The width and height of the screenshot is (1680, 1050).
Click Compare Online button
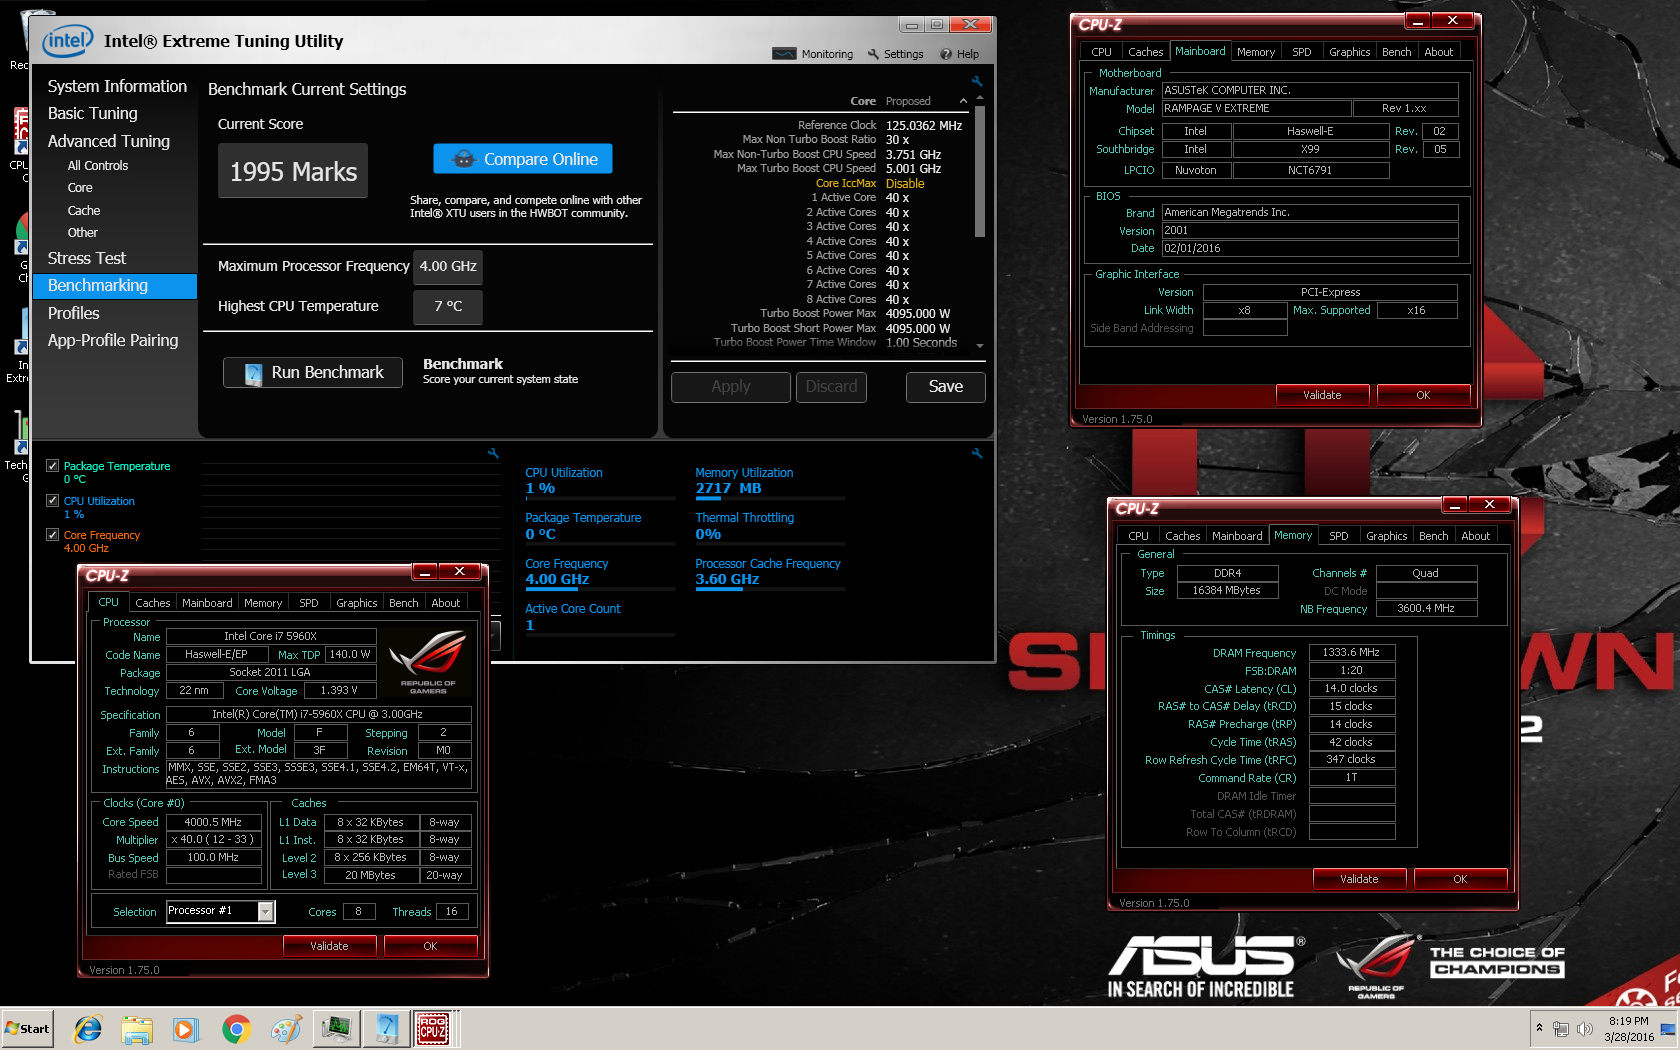(x=523, y=159)
